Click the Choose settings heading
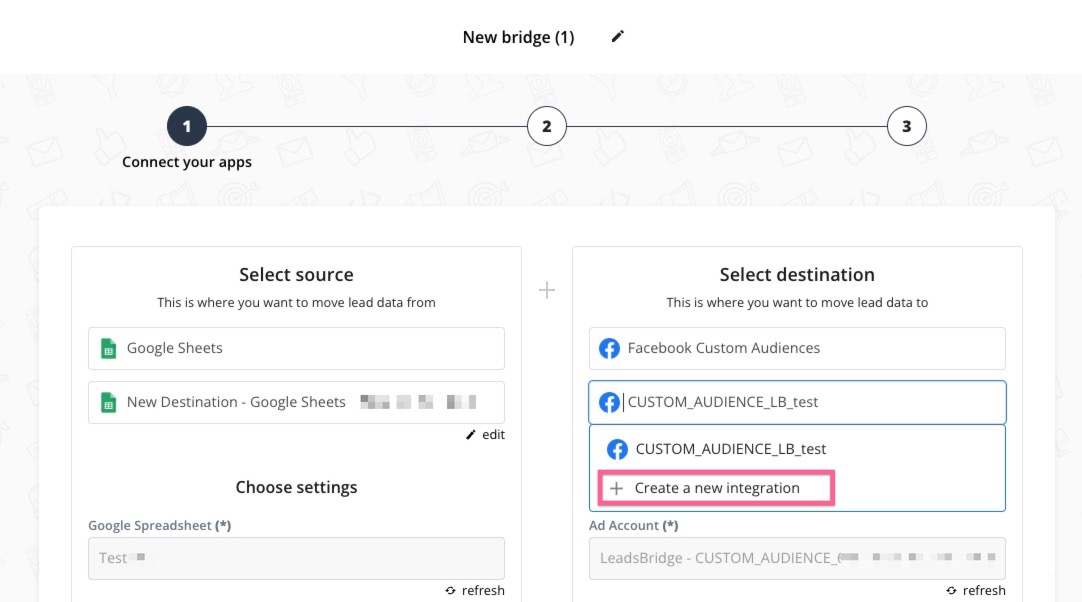This screenshot has width=1082, height=602. pos(296,487)
